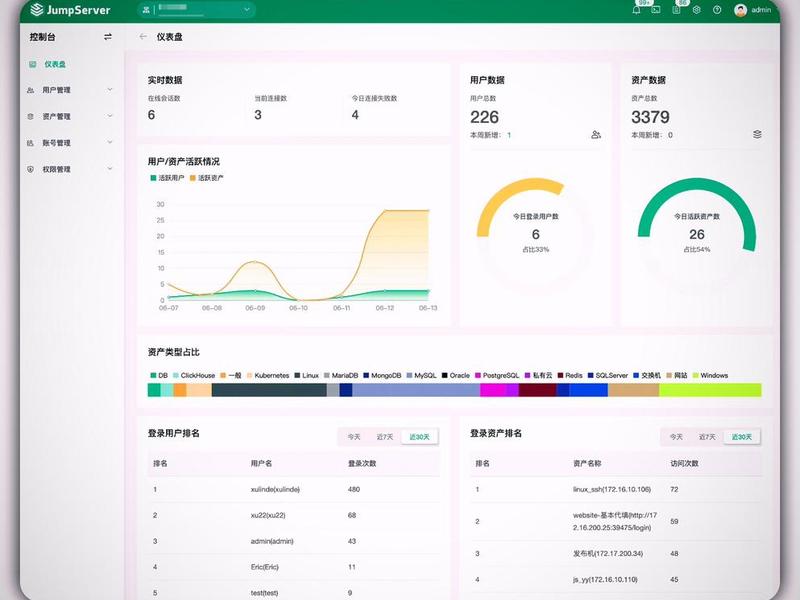Image resolution: width=800 pixels, height=600 pixels.
Task: Click the lime Windows segment in bar
Action: click(x=710, y=390)
